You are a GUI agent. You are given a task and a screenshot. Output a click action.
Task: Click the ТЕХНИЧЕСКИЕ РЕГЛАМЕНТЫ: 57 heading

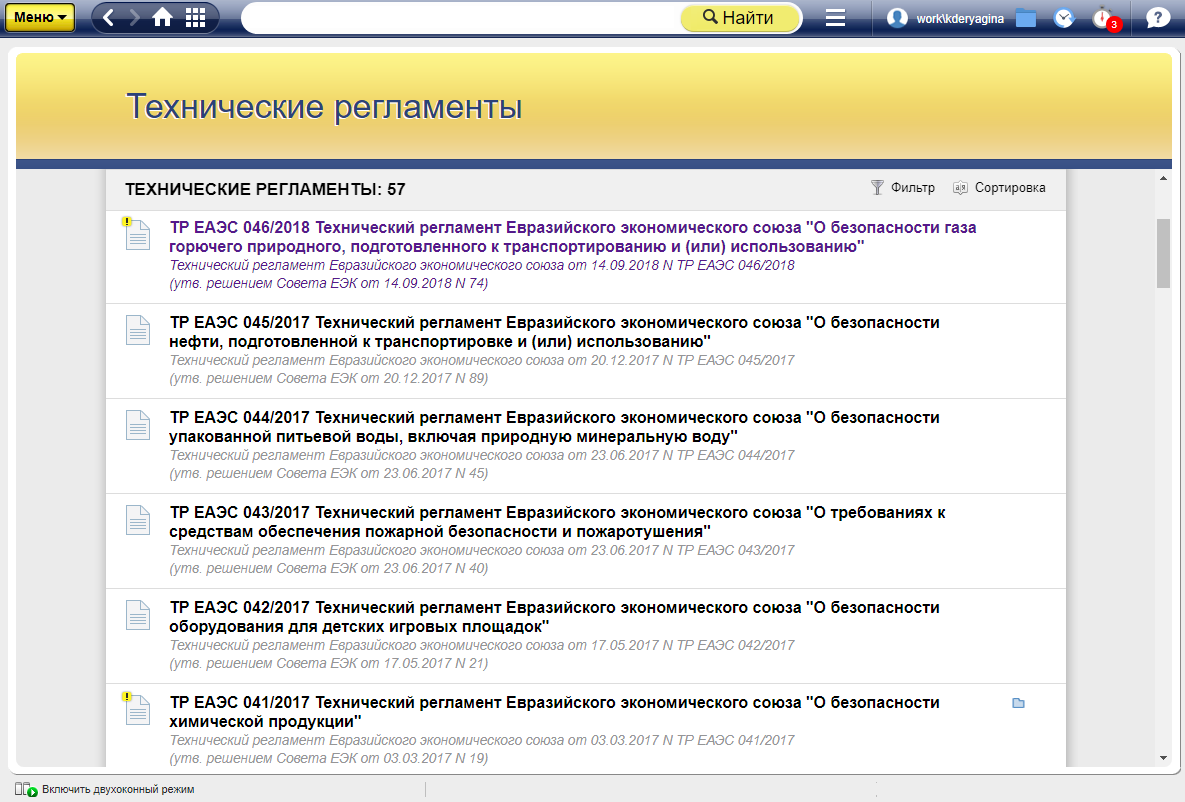[x=265, y=190]
